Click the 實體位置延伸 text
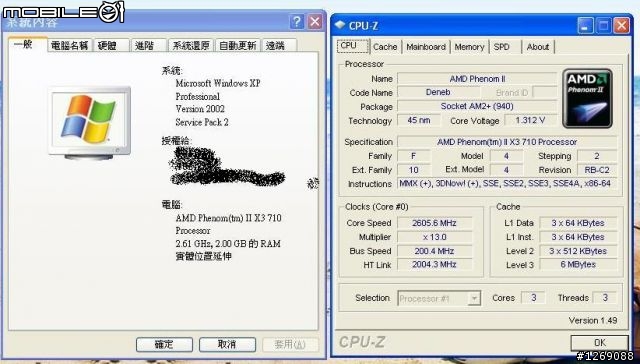The width and height of the screenshot is (640, 364). tap(203, 256)
